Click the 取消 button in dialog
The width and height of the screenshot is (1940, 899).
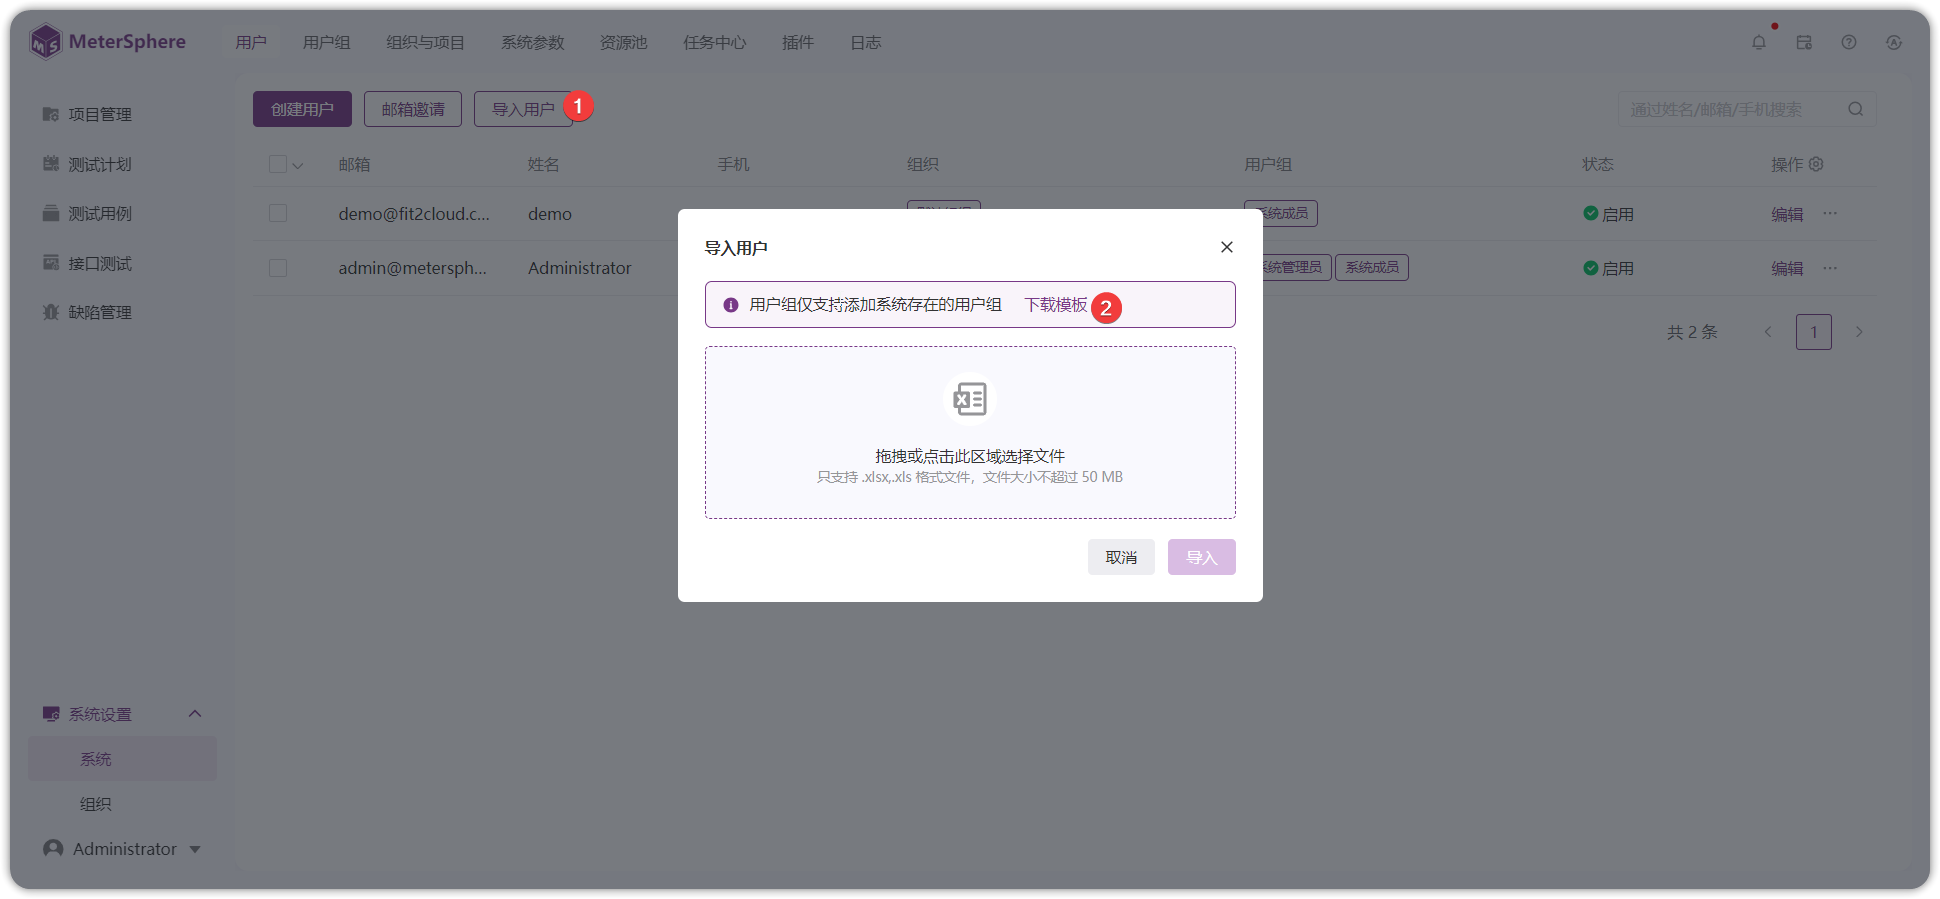coord(1121,557)
